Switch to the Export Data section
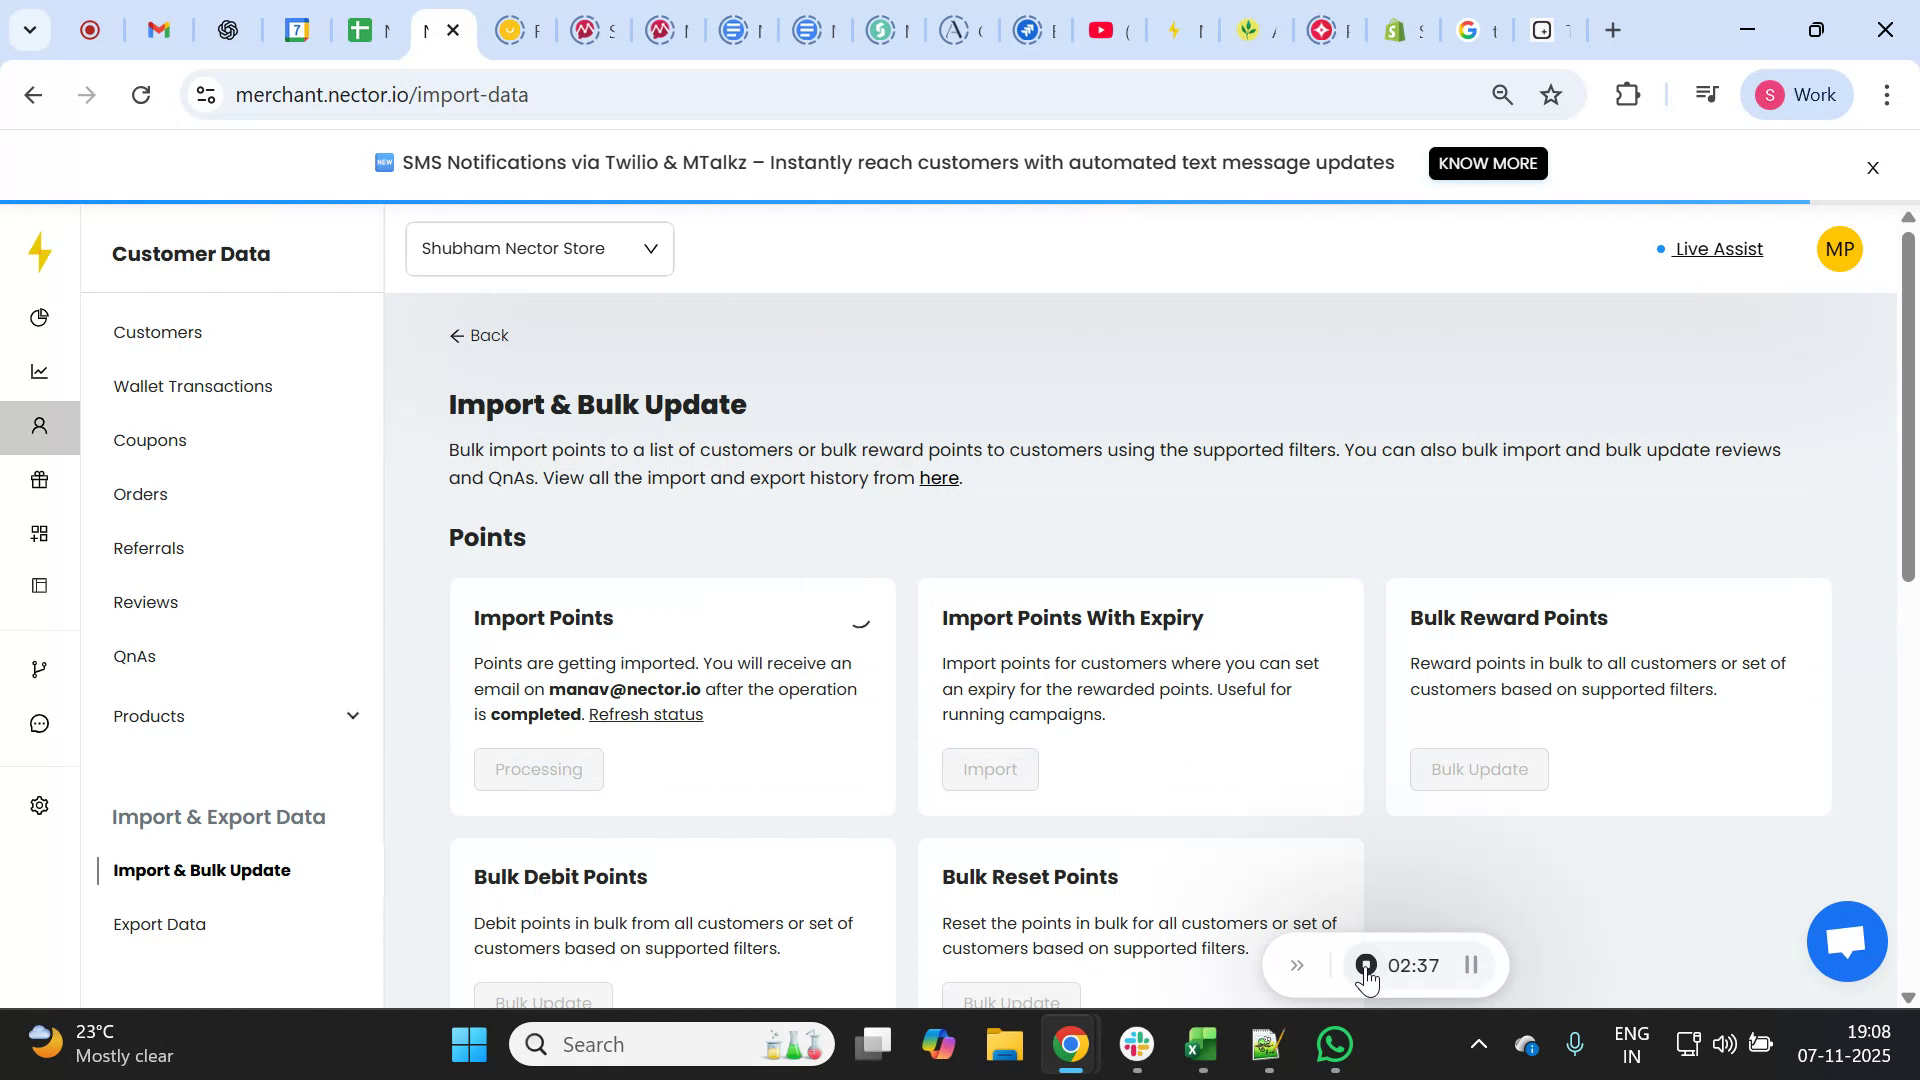 coord(159,924)
